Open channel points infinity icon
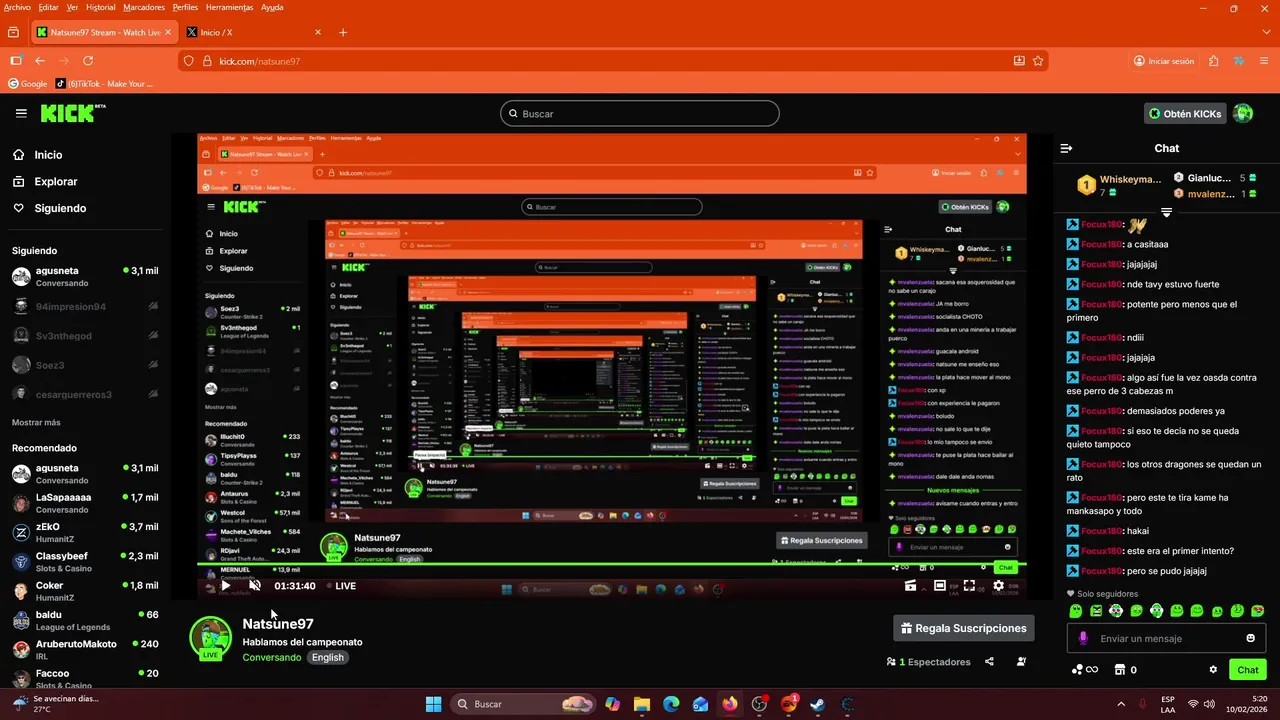 click(x=1085, y=670)
